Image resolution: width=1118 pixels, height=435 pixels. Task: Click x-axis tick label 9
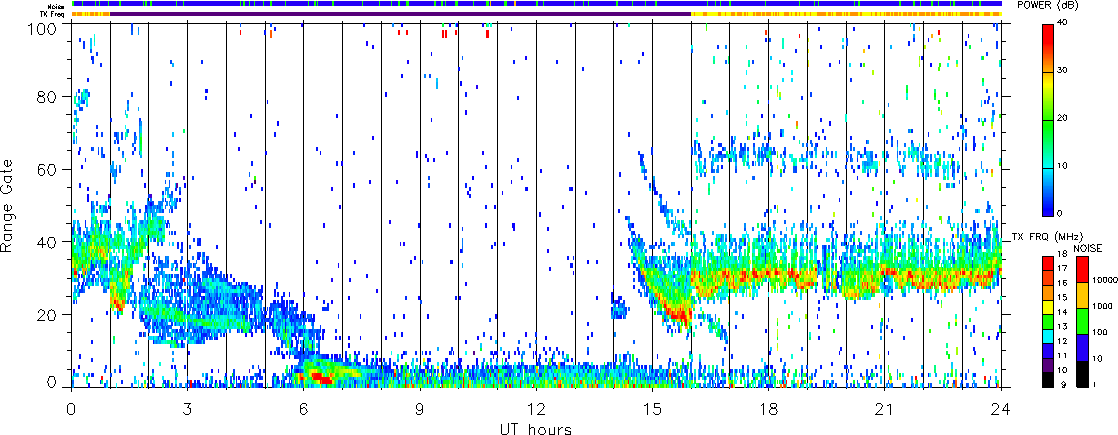tap(420, 410)
